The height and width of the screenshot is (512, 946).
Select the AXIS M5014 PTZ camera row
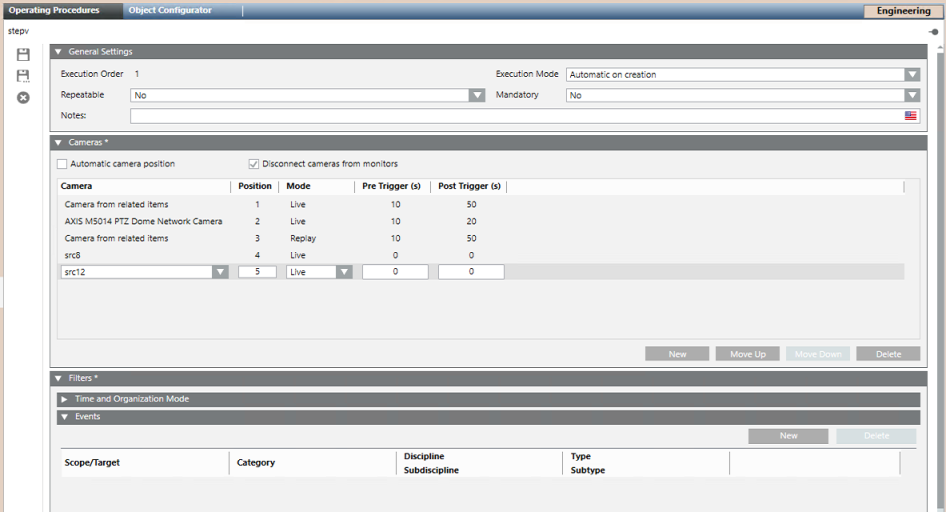click(x=143, y=221)
